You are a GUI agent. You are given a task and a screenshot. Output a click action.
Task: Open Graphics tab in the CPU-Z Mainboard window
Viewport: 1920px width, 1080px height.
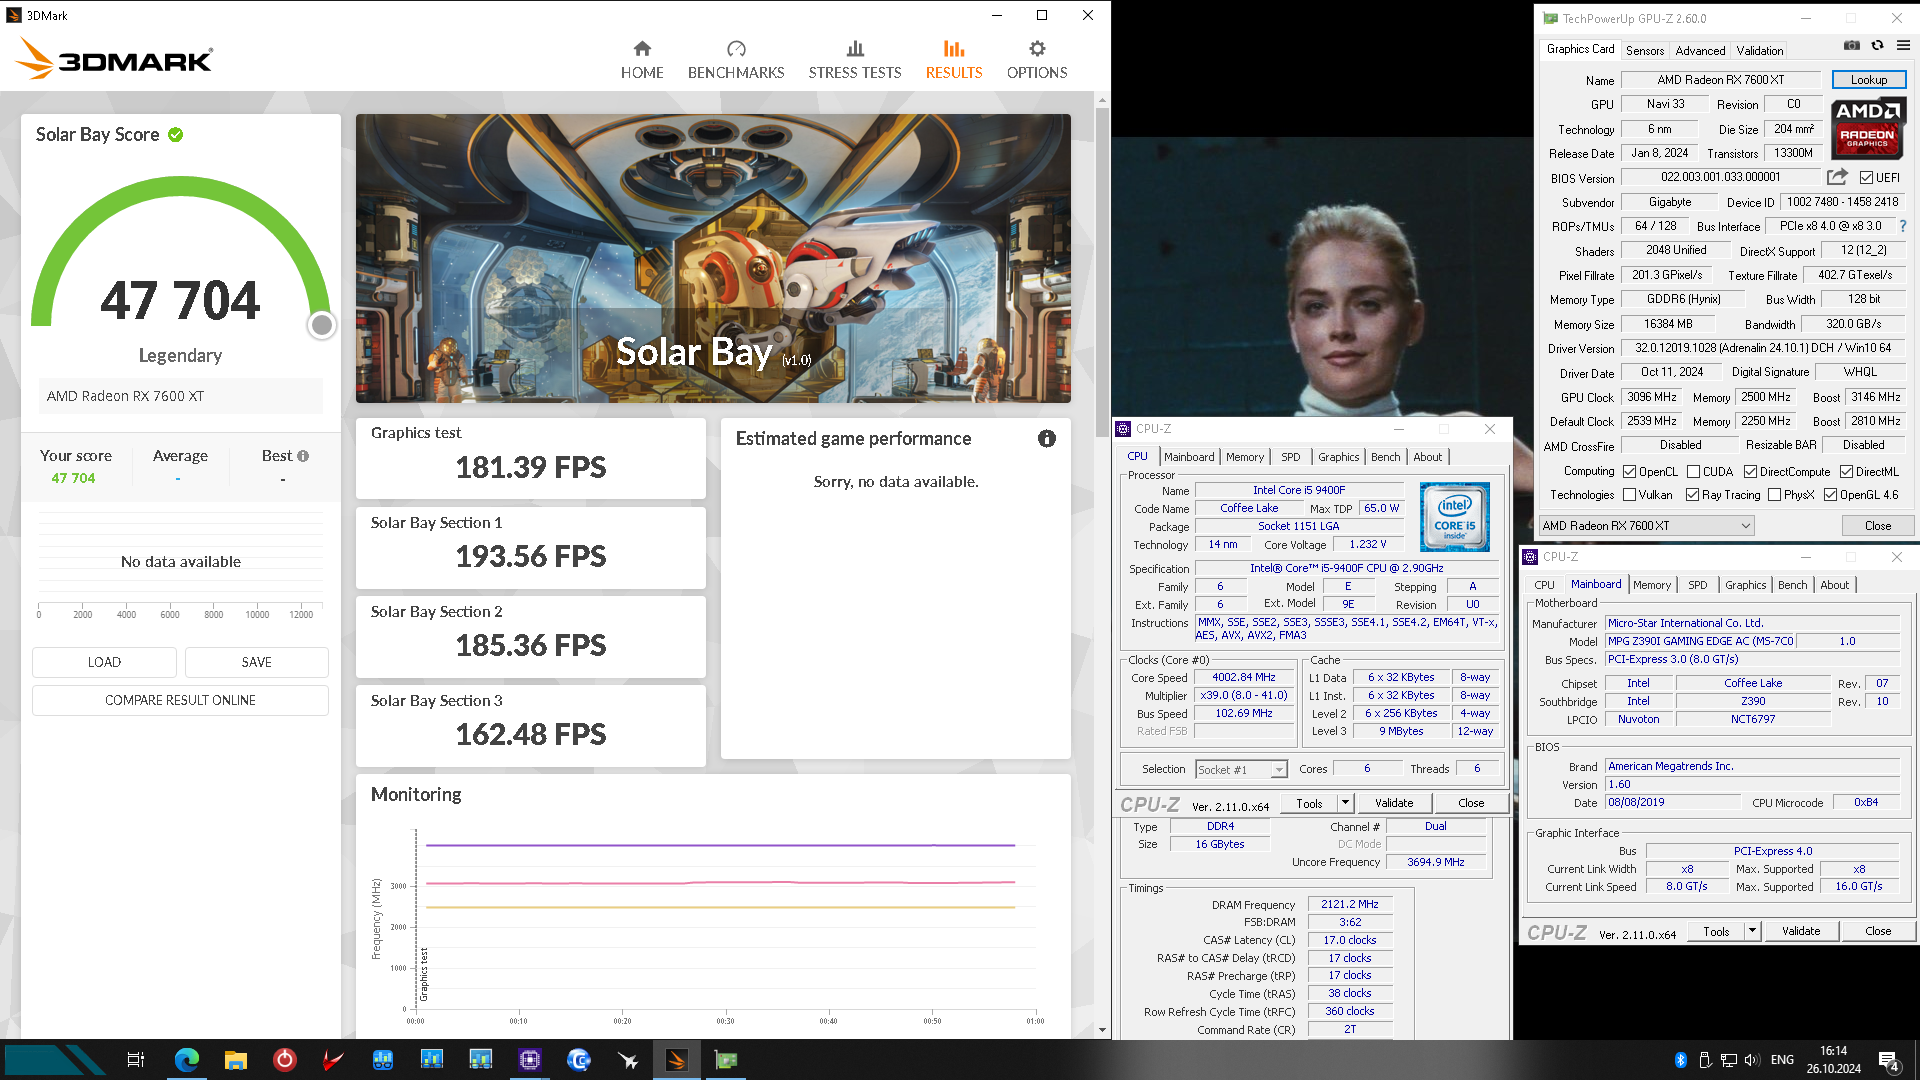[x=1745, y=585]
